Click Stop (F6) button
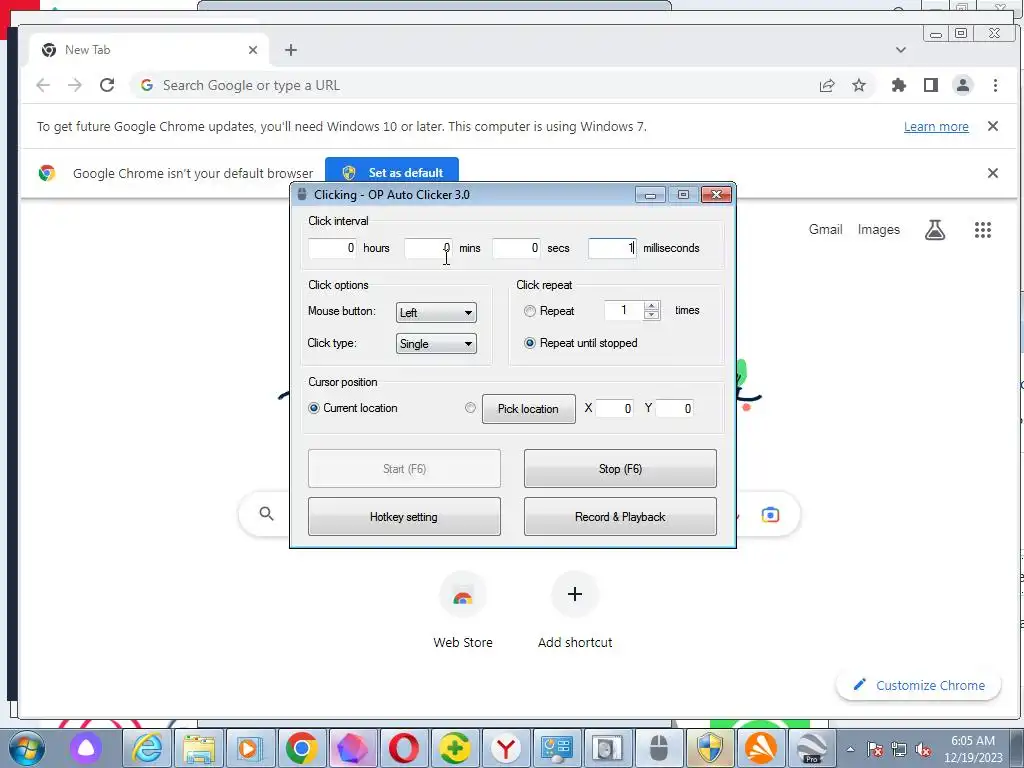 [620, 469]
